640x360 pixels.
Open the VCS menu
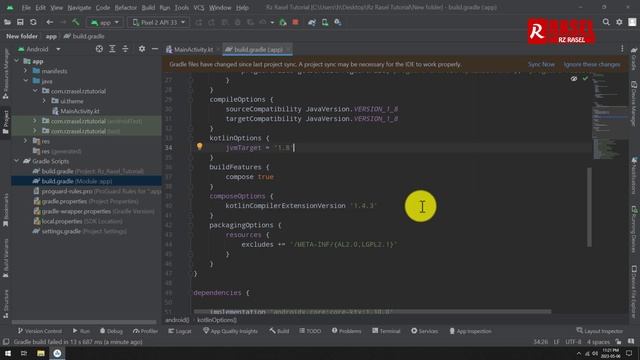click(199, 8)
